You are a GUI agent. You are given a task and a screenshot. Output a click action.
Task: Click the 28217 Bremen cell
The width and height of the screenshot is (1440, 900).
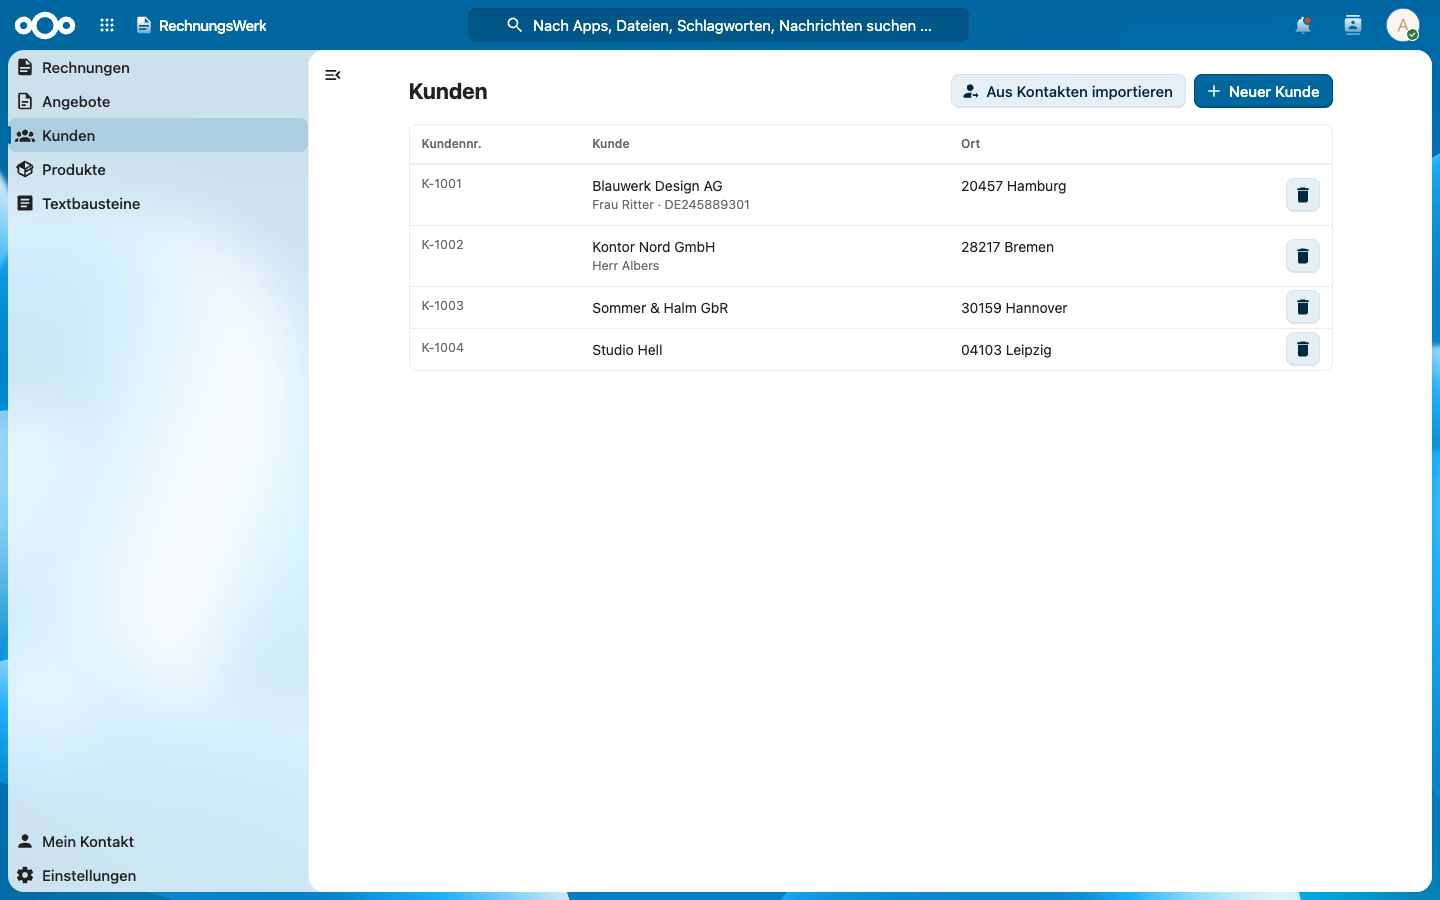[x=1007, y=247]
